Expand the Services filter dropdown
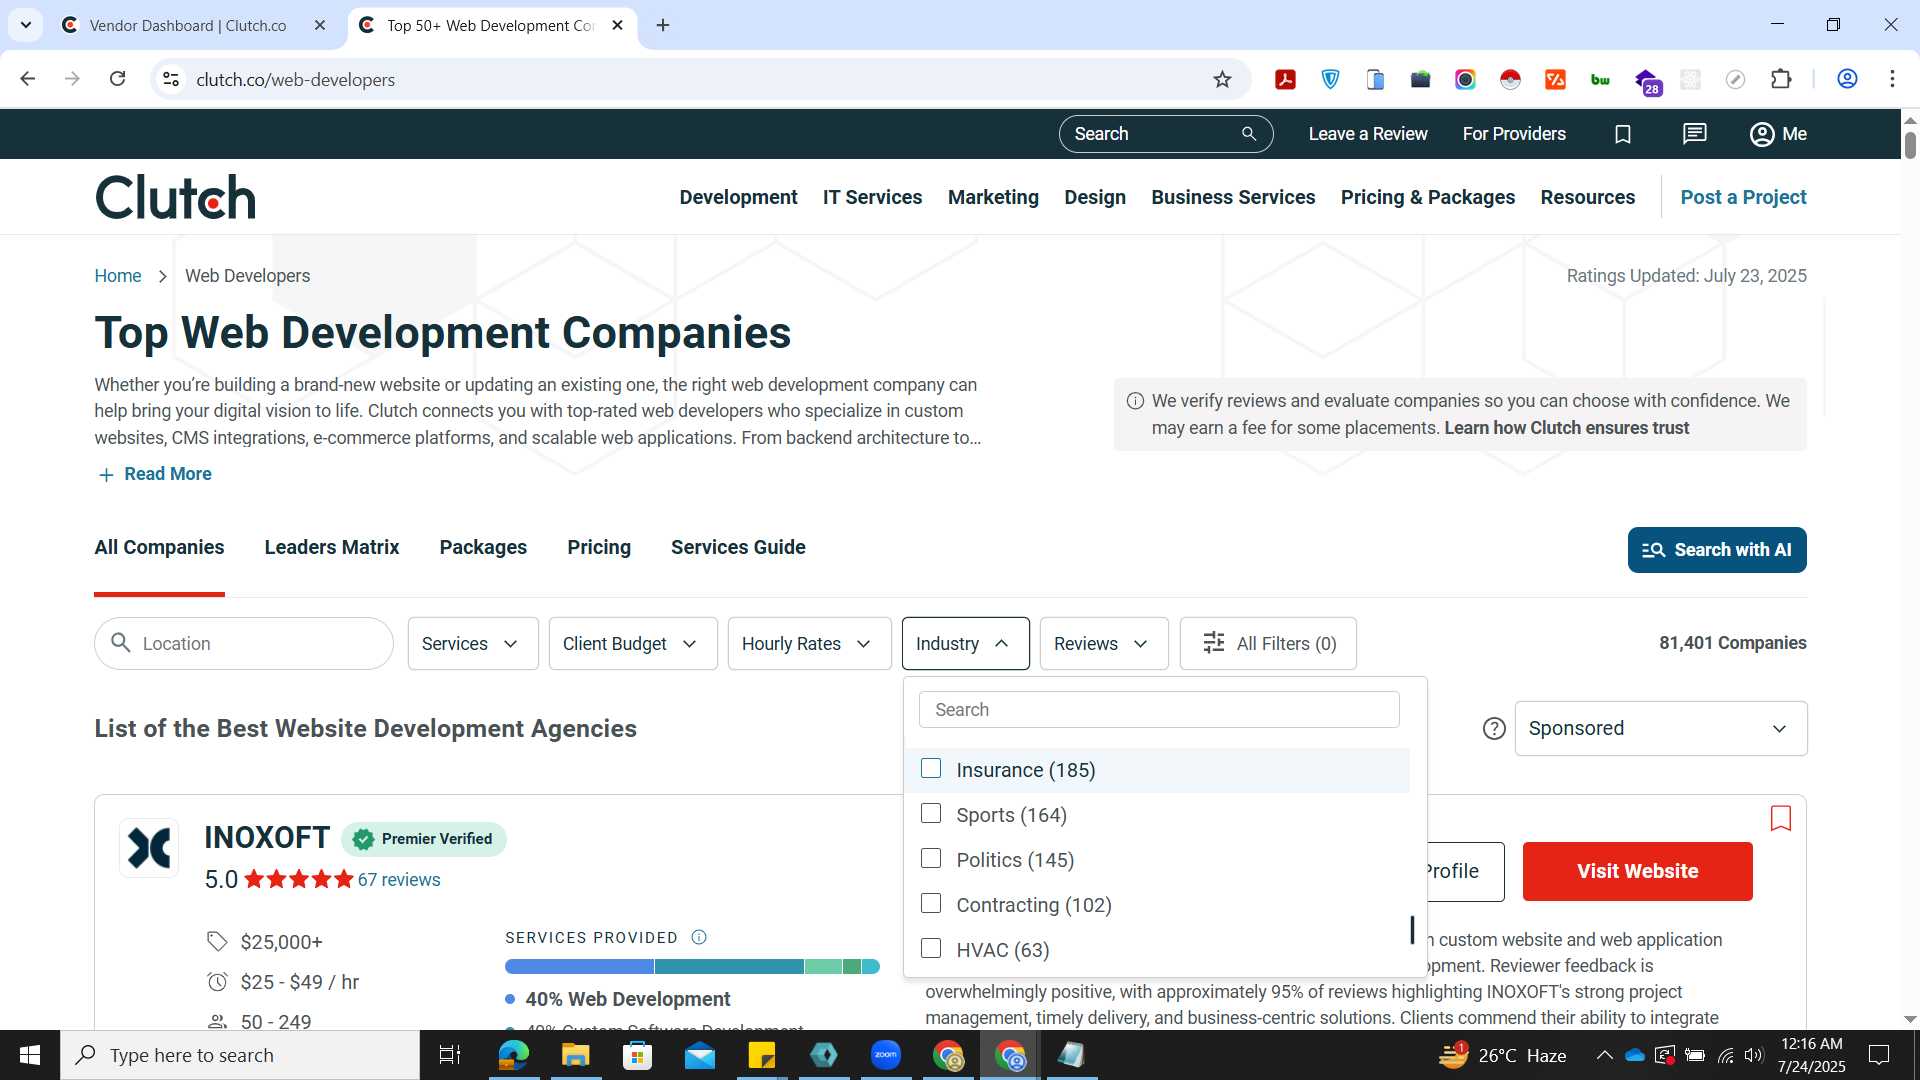The width and height of the screenshot is (1920, 1080). [472, 644]
